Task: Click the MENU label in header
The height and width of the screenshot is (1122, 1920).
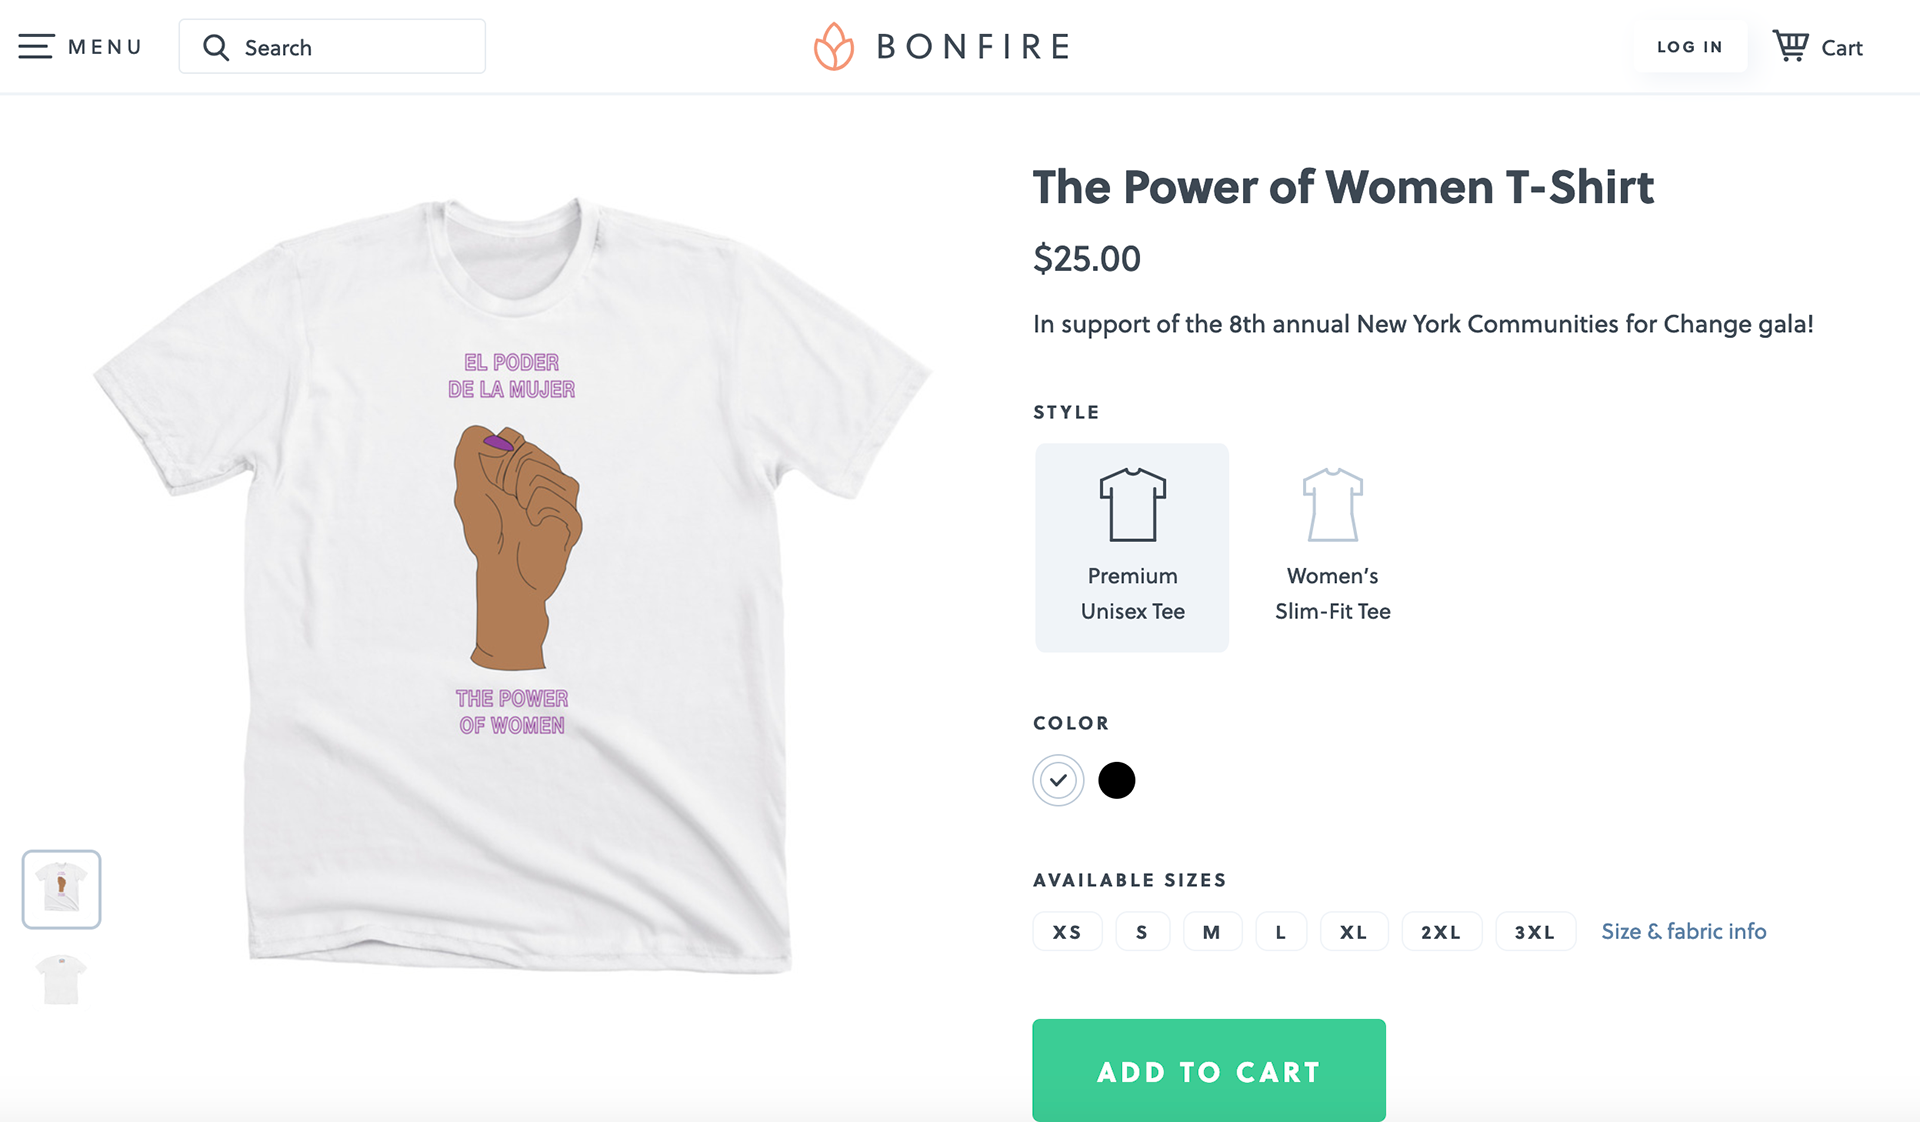Action: pos(105,47)
